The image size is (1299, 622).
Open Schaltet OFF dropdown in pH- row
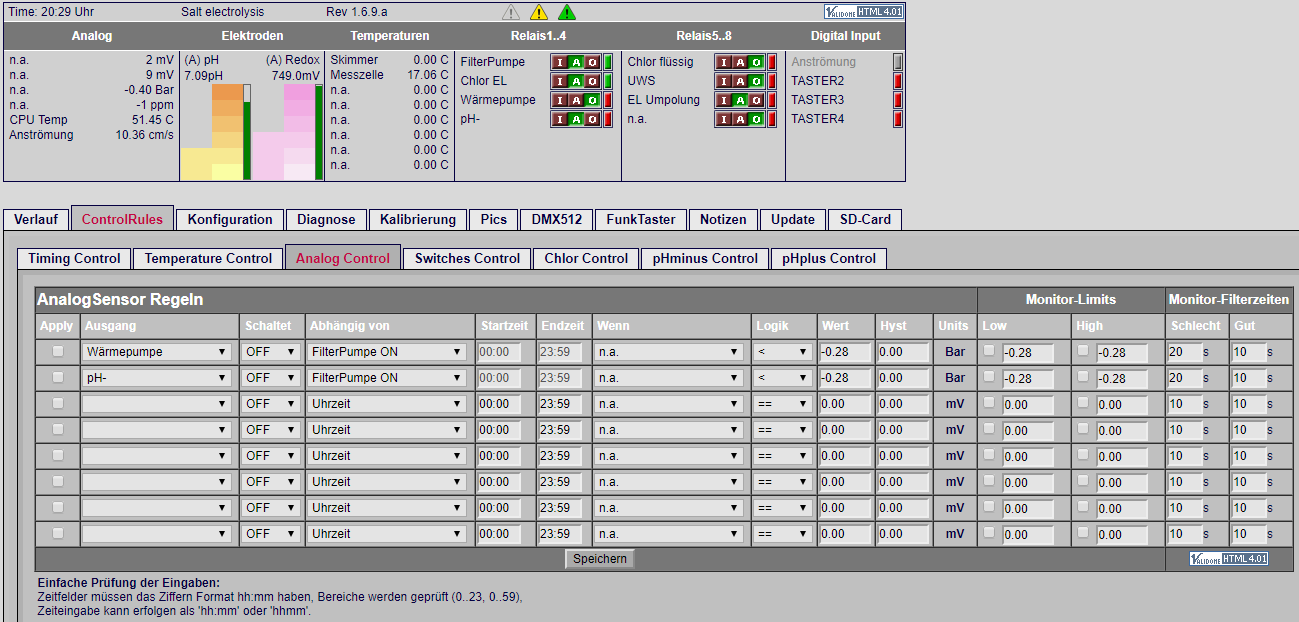(x=271, y=378)
